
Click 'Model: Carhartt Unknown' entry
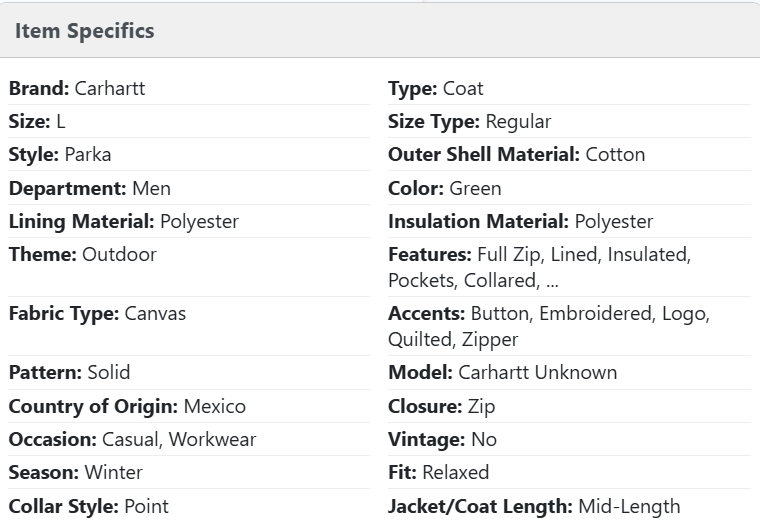point(570,373)
